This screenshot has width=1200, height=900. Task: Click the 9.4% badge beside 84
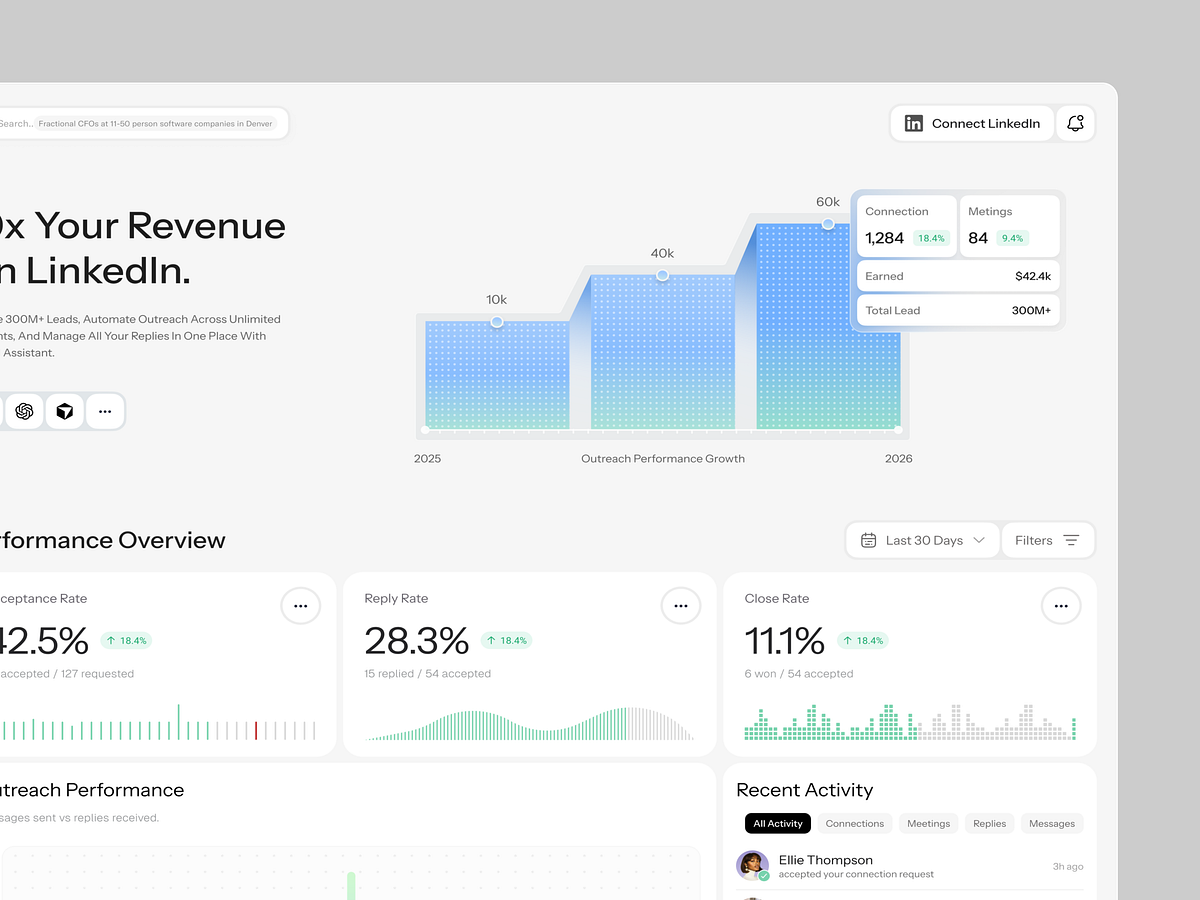[1012, 238]
